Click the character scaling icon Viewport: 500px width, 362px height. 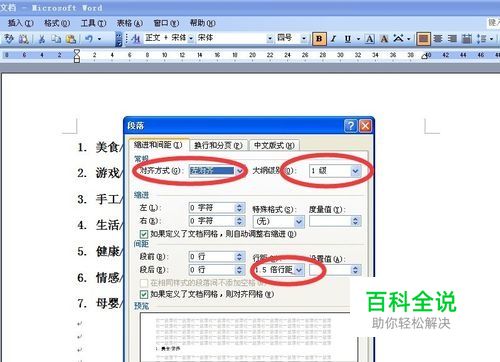398,39
